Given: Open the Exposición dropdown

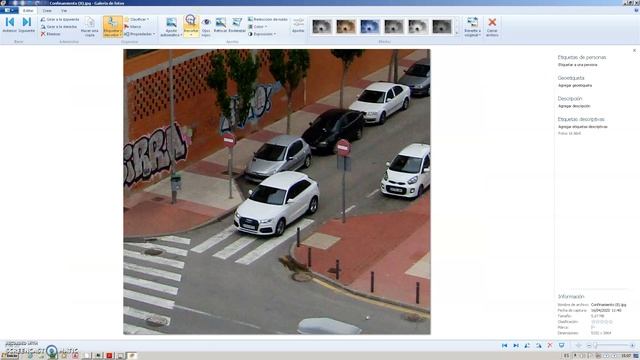Looking at the screenshot, I should (262, 34).
